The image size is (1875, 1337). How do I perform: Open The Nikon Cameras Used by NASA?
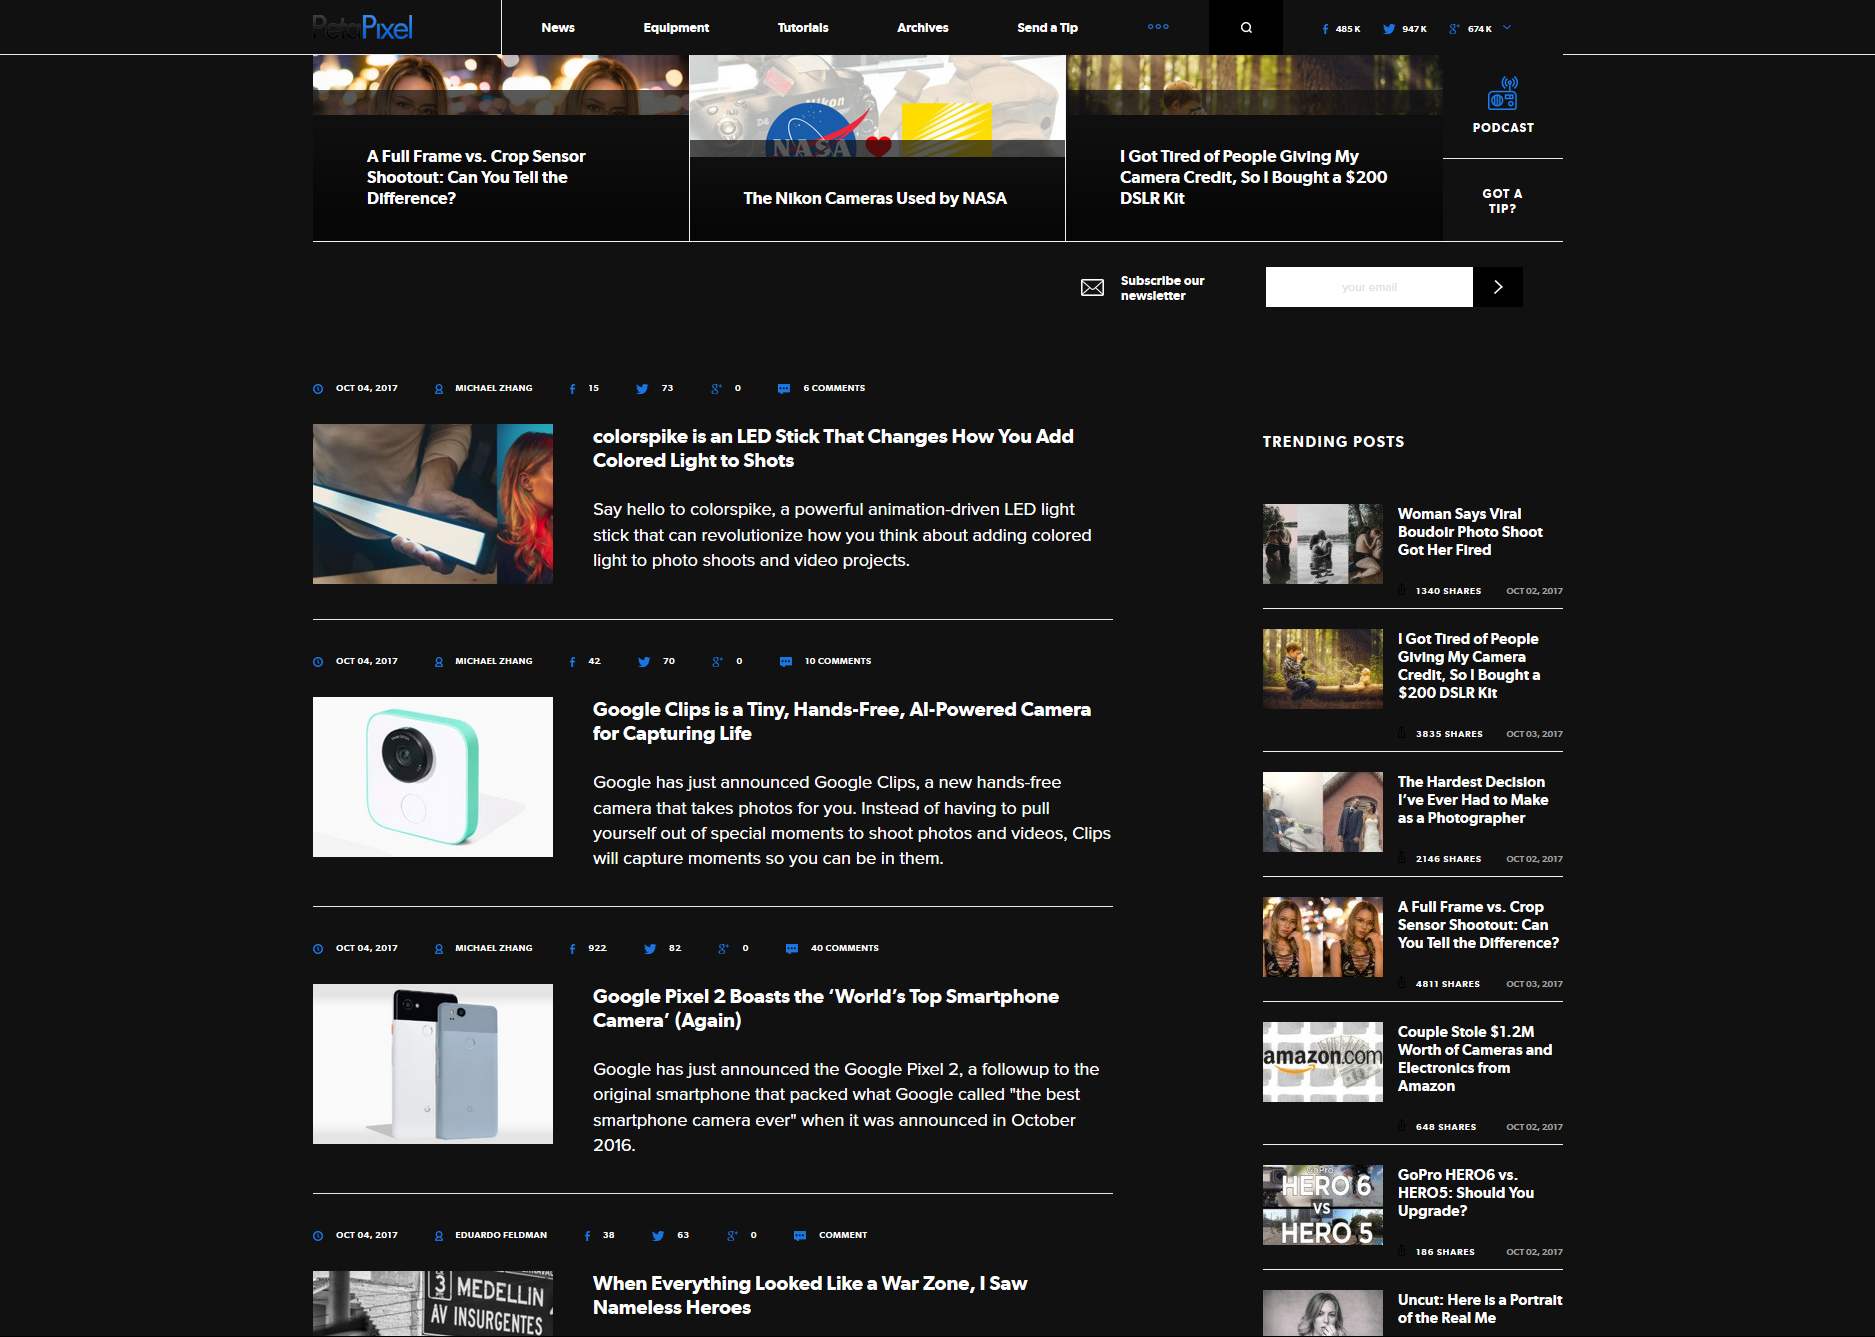875,198
